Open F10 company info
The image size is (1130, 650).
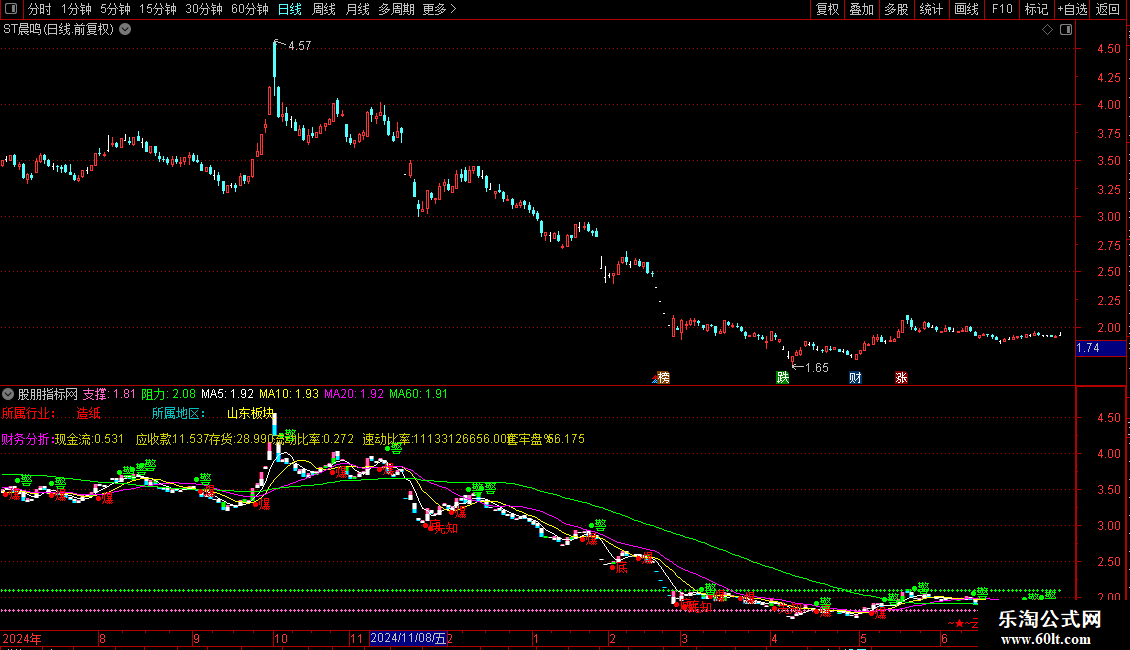1001,9
